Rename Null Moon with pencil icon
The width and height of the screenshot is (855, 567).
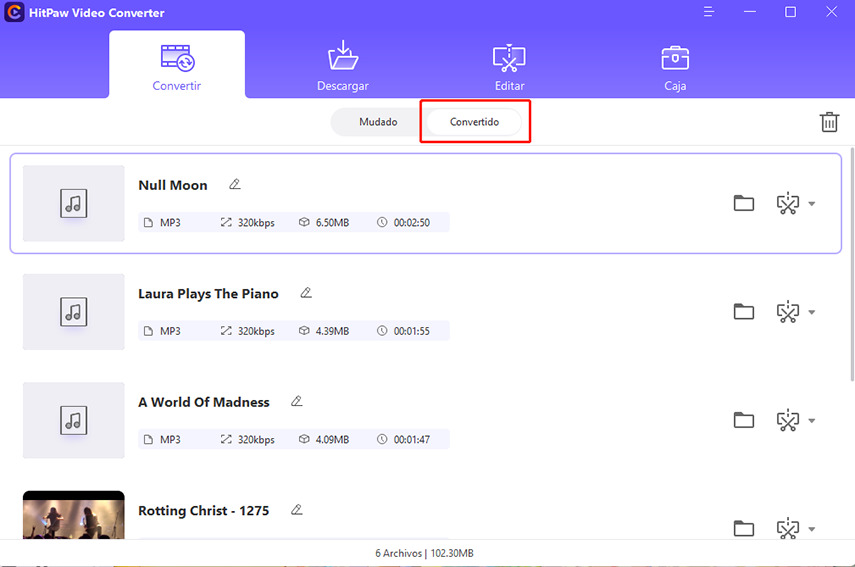tap(234, 184)
